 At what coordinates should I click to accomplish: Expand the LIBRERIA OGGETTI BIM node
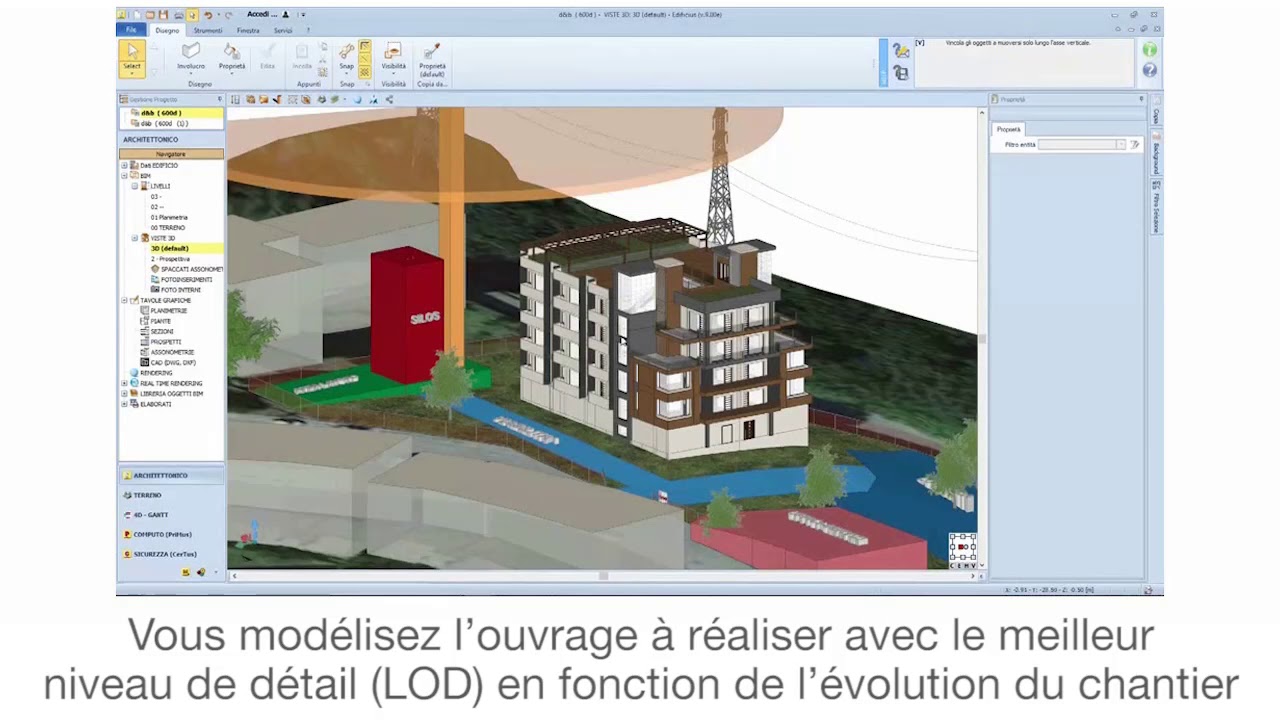click(125, 393)
